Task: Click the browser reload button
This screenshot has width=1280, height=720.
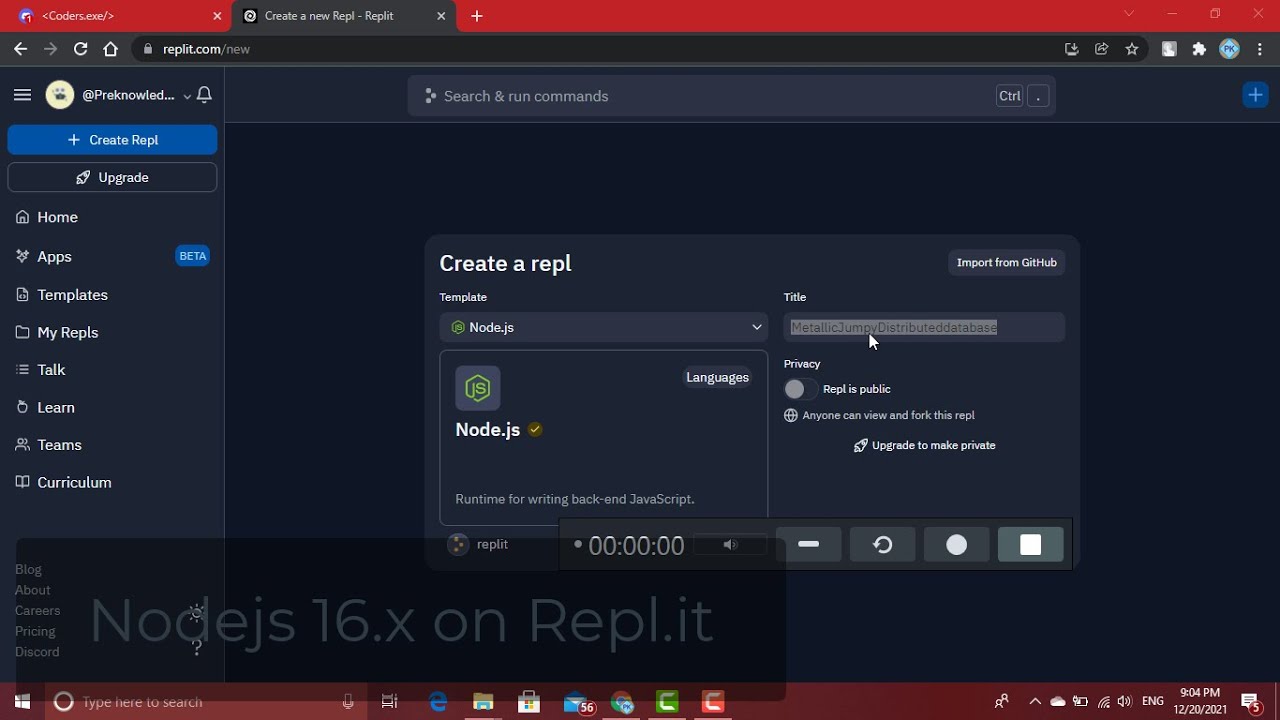Action: coord(80,49)
